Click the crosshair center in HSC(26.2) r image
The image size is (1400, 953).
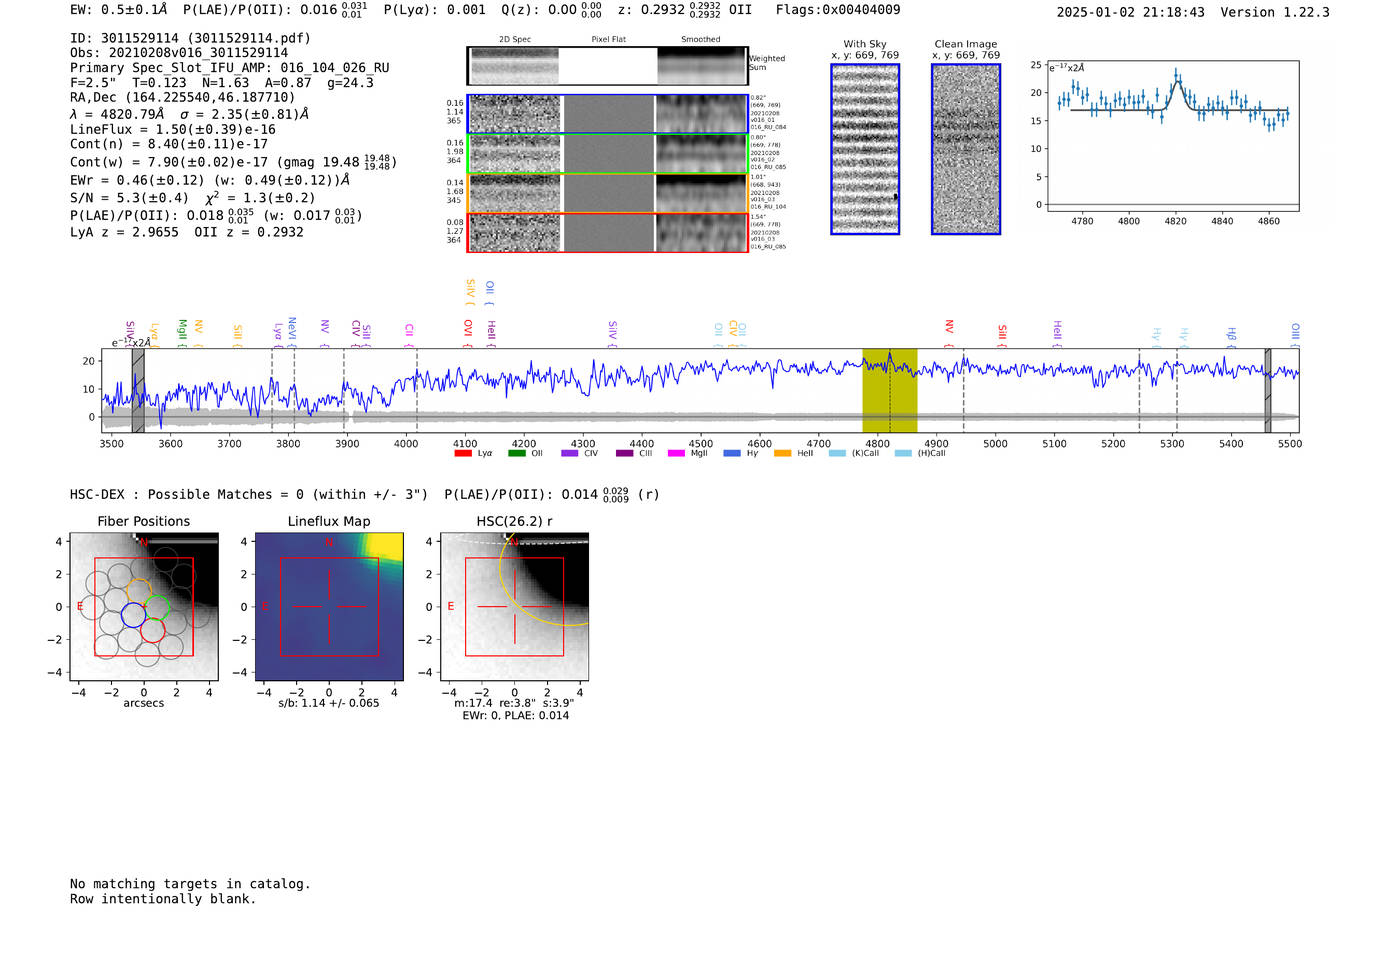click(x=515, y=607)
